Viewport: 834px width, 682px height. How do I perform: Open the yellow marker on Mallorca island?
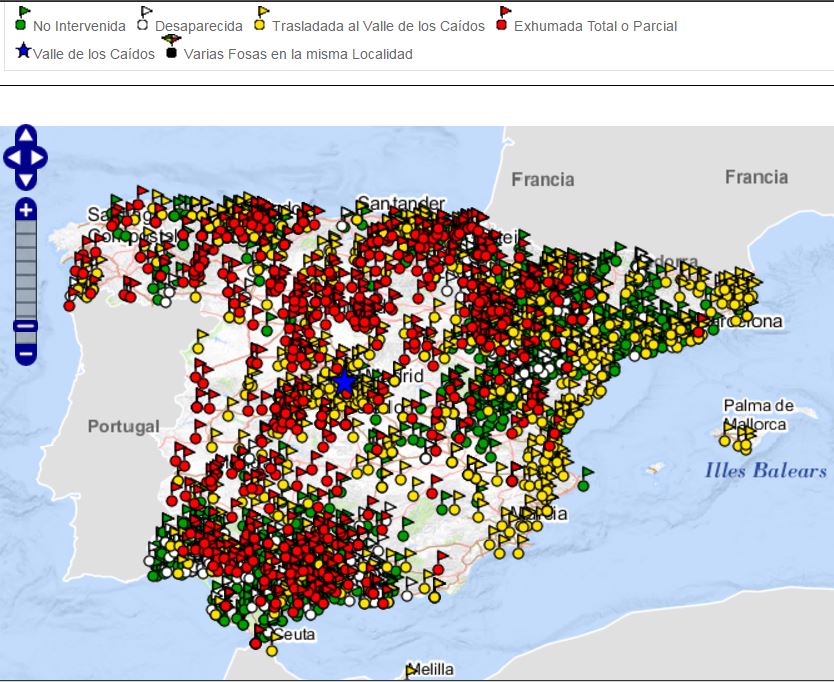[x=726, y=439]
